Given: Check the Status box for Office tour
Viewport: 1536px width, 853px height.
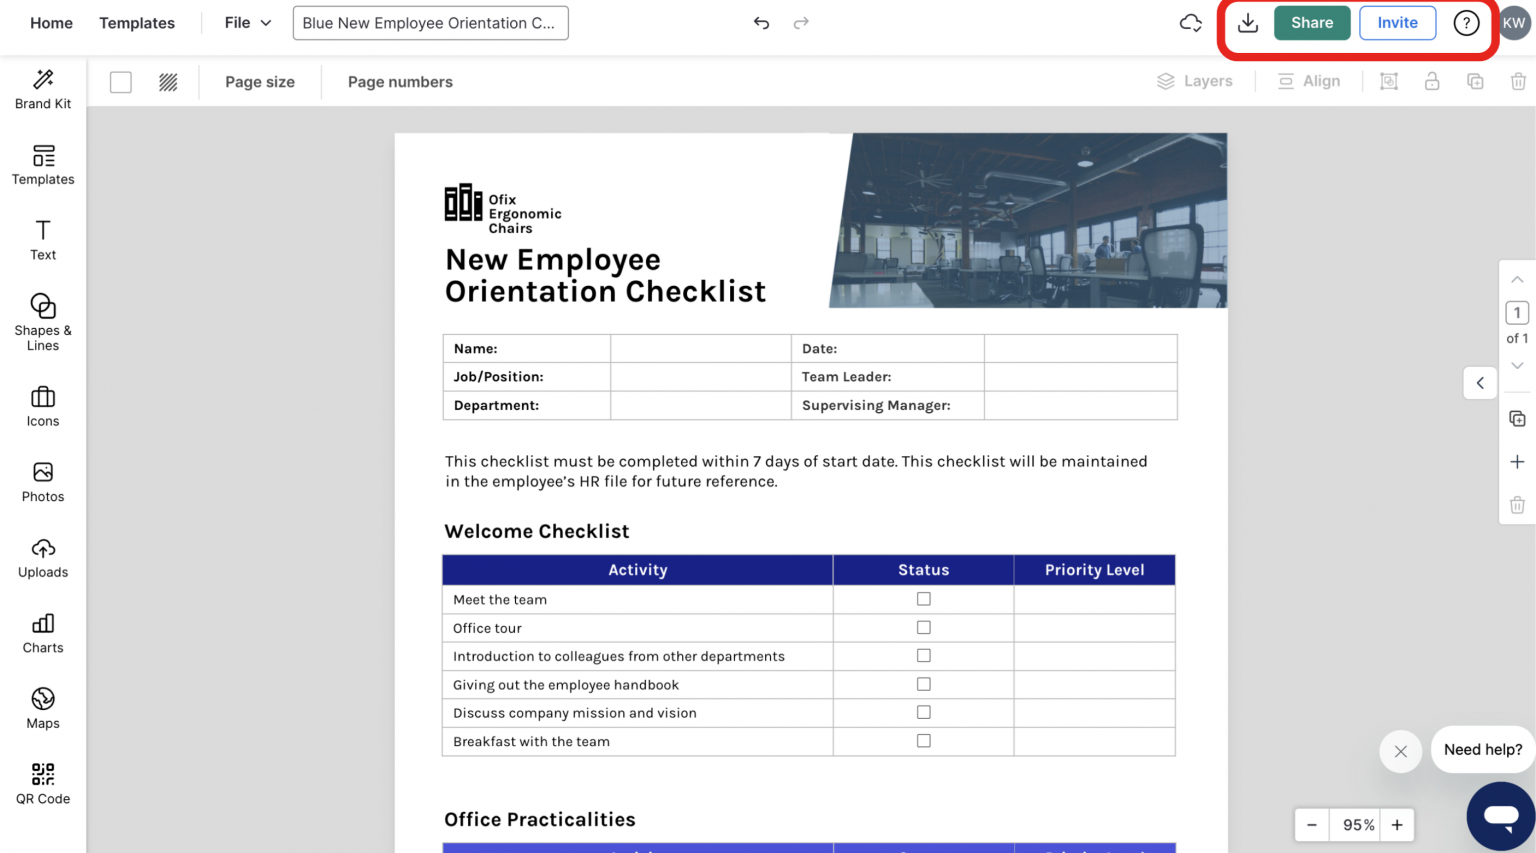Looking at the screenshot, I should pyautogui.click(x=922, y=627).
